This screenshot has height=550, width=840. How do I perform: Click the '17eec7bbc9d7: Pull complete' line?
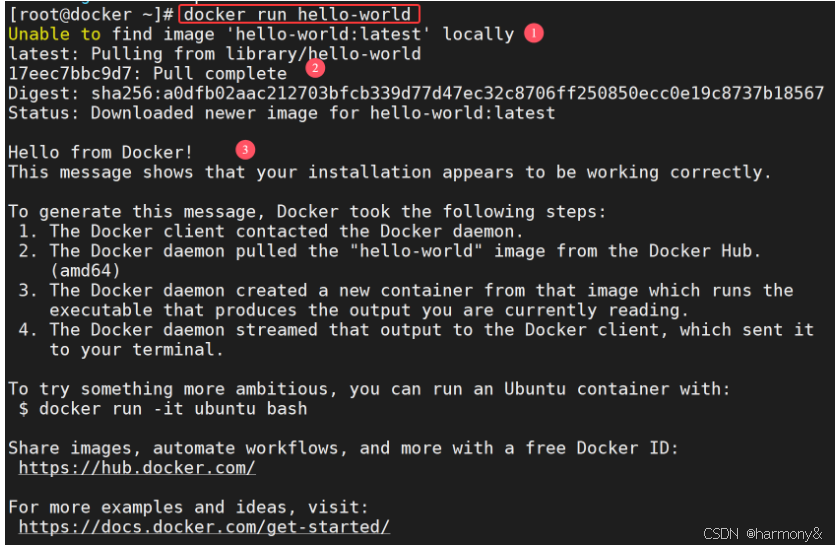148,73
